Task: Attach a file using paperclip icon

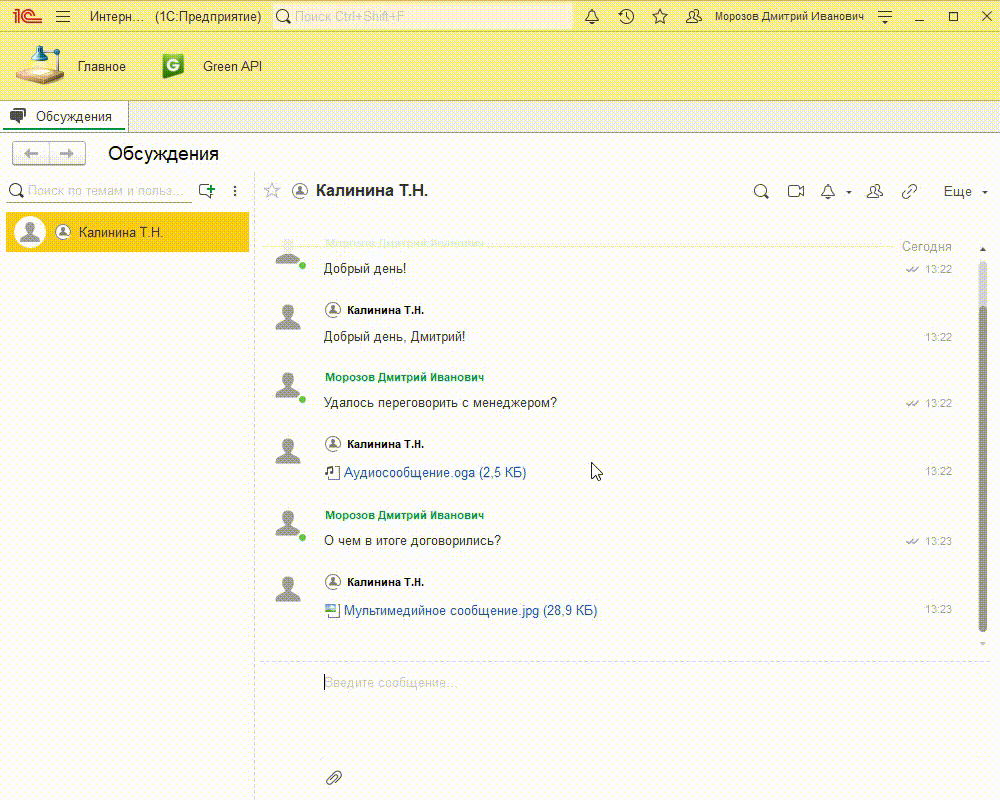Action: [334, 777]
